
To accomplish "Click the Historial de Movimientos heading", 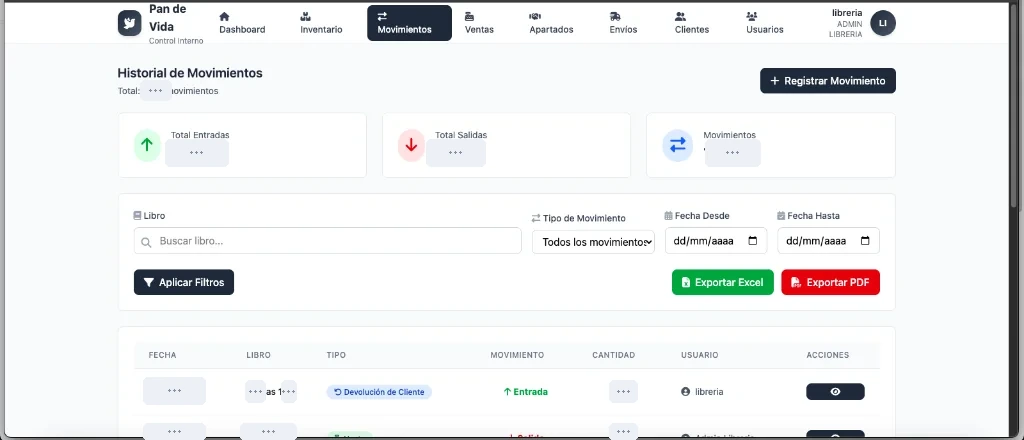I will pos(190,73).
